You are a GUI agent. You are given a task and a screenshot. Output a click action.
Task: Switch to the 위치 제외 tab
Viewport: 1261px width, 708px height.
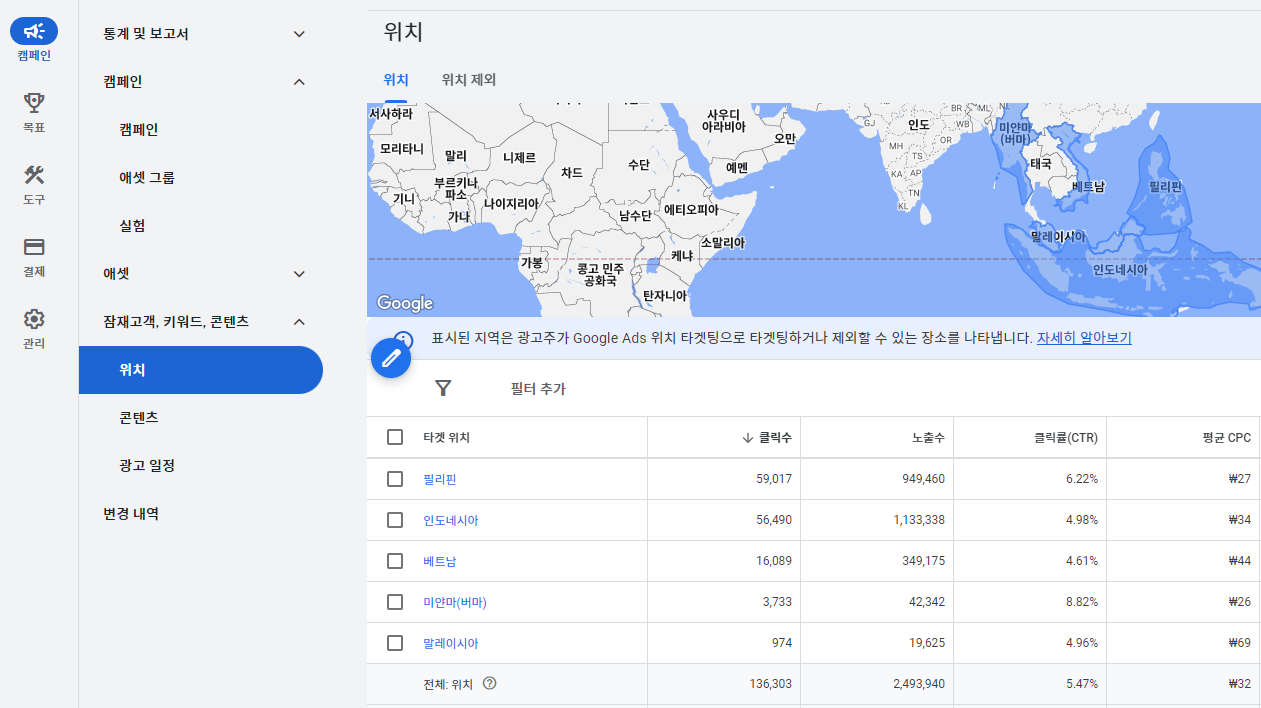pyautogui.click(x=468, y=80)
